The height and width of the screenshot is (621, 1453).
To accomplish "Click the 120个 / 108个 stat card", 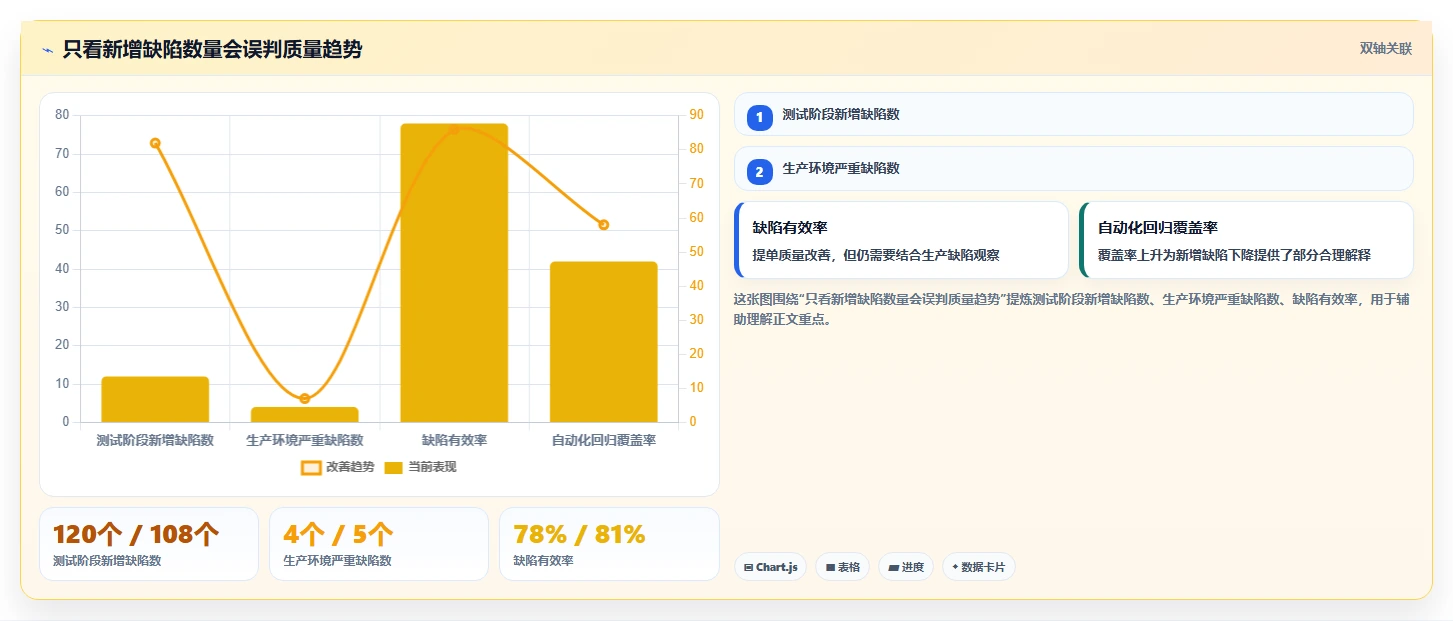I will (149, 544).
